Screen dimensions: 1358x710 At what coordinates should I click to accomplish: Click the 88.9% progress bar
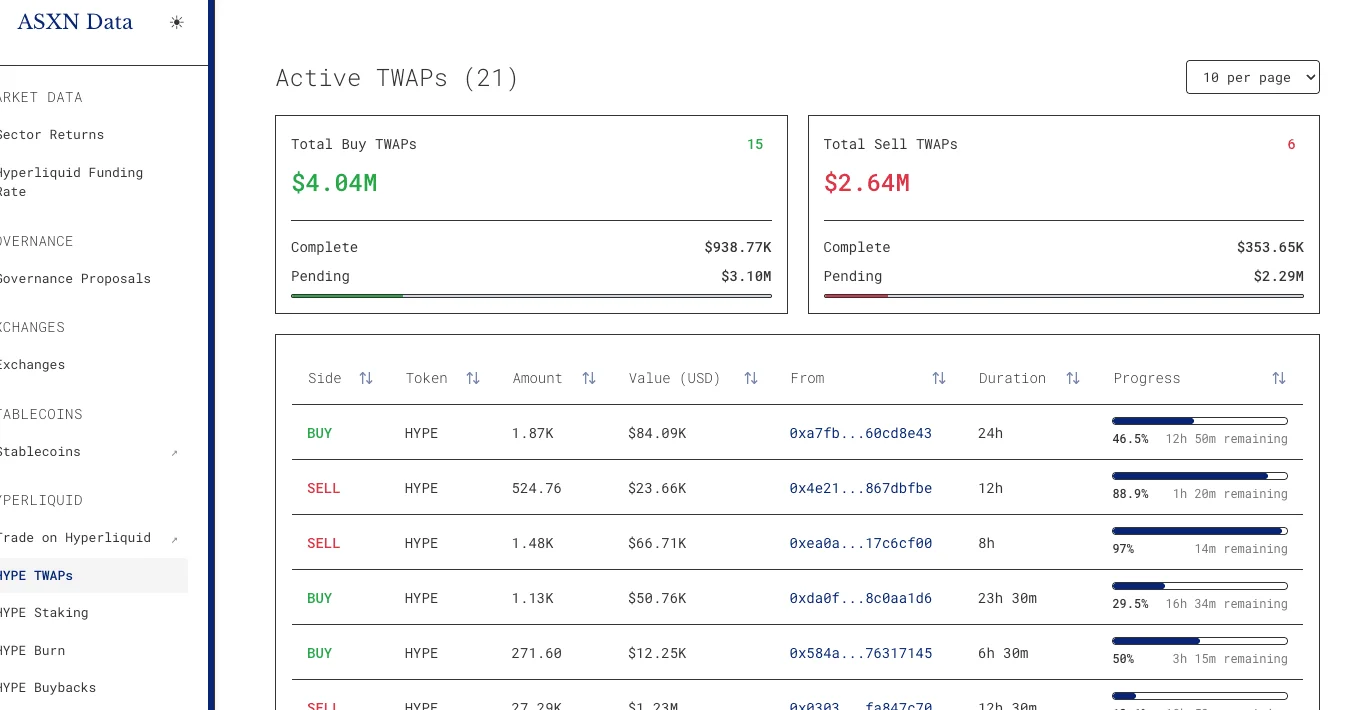1200,476
